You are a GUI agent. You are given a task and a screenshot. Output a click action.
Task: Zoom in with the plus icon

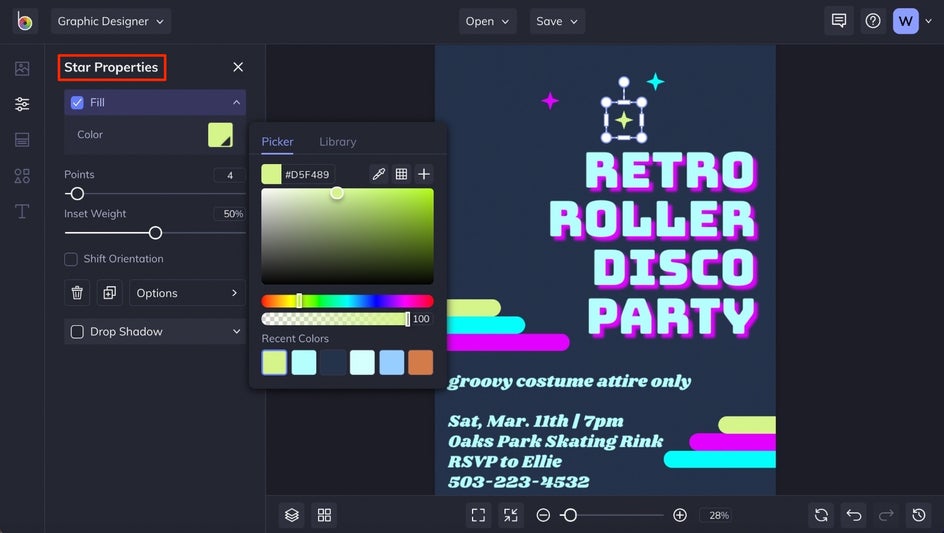point(680,515)
